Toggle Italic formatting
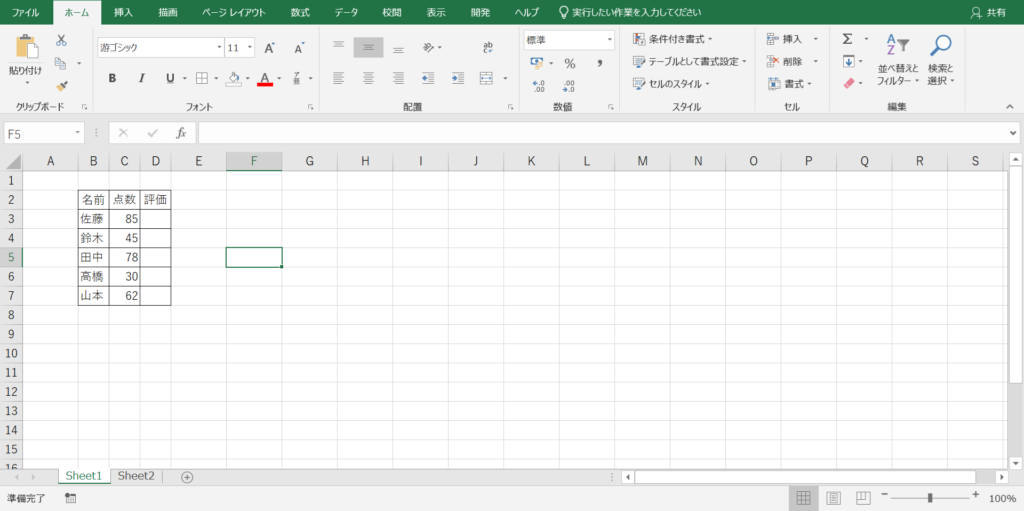1024x511 pixels. tap(141, 78)
